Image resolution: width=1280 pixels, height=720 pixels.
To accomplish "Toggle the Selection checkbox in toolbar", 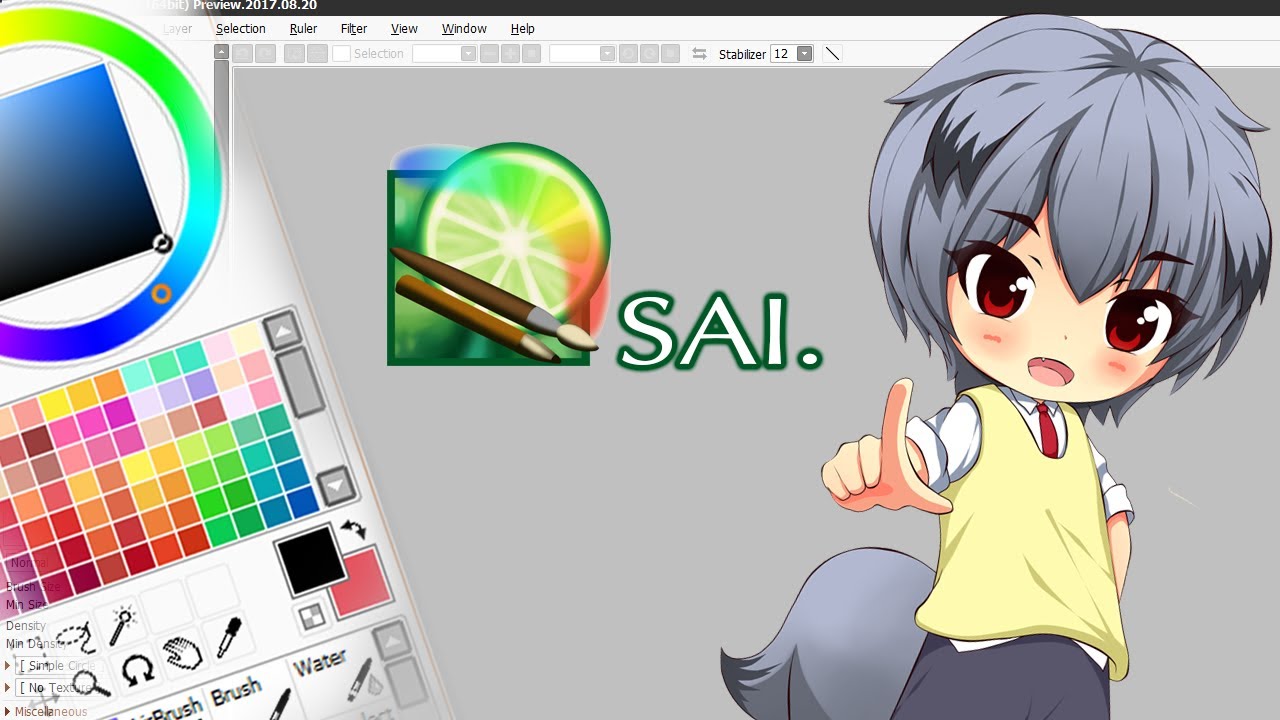I will [341, 54].
